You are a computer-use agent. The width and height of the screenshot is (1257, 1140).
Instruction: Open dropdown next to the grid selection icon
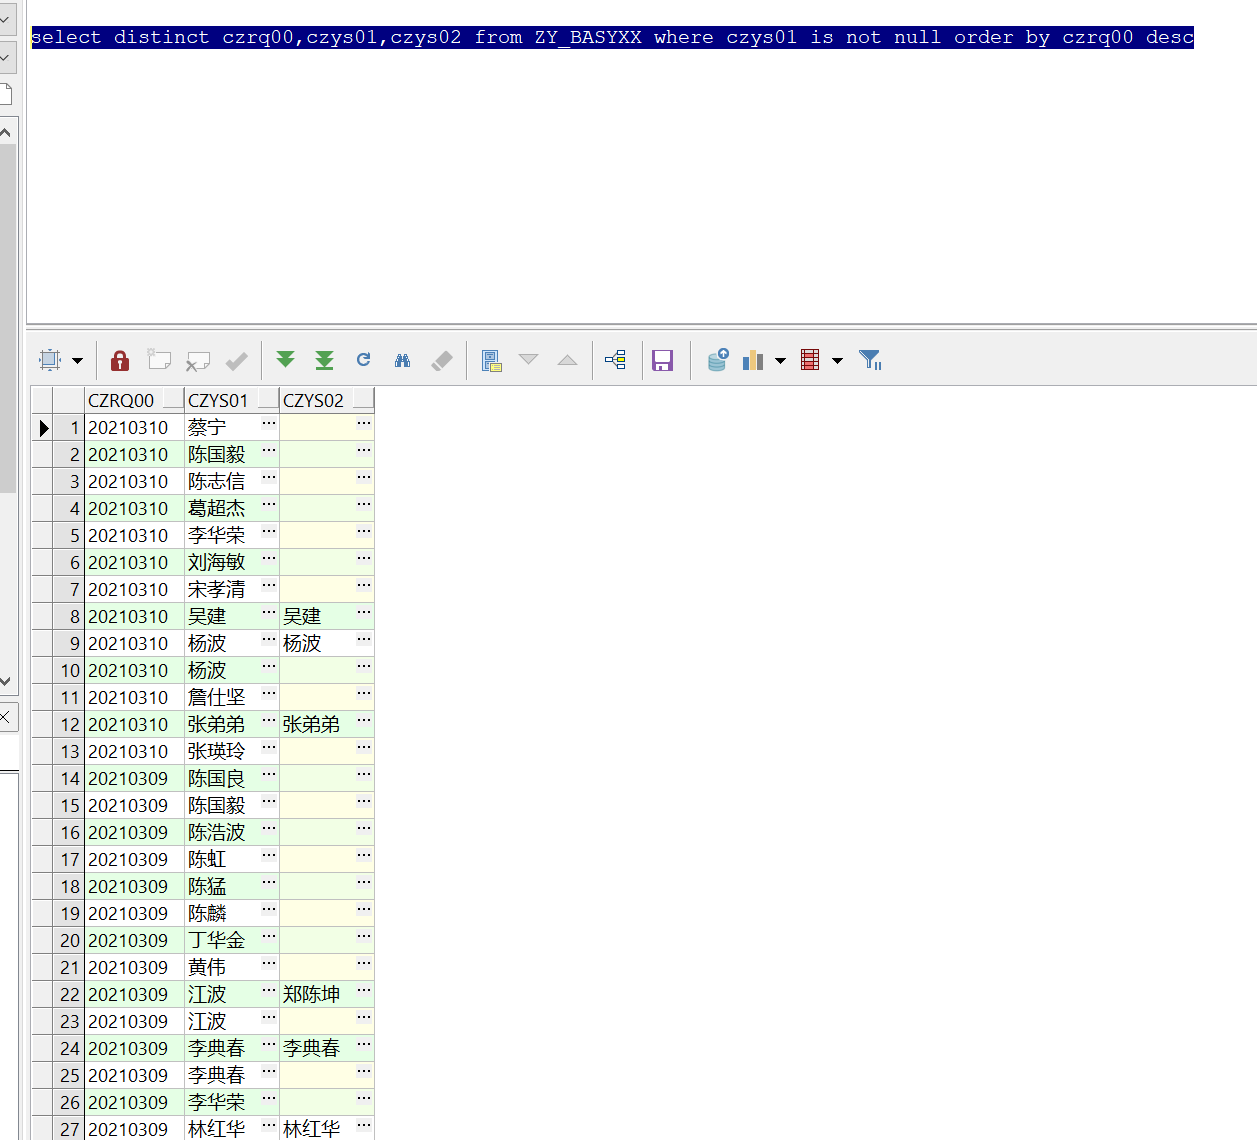(77, 361)
